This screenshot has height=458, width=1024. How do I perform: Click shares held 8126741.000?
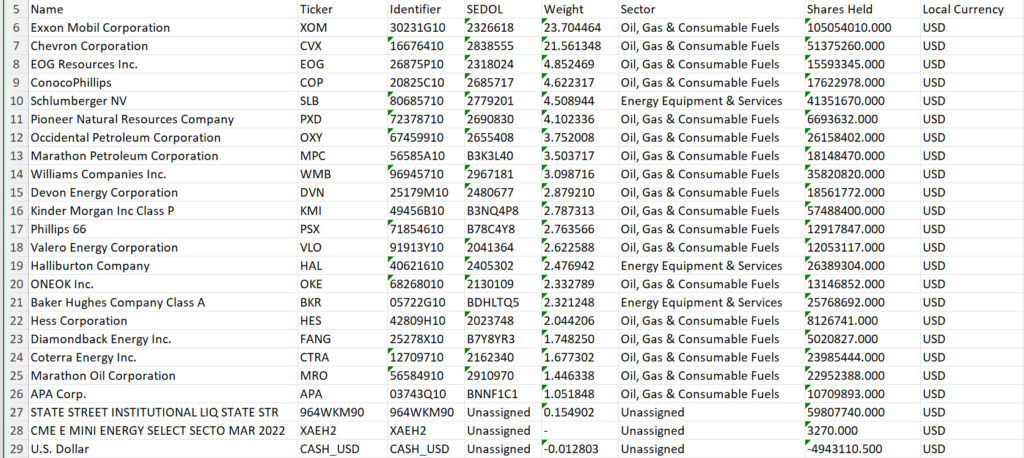point(862,321)
